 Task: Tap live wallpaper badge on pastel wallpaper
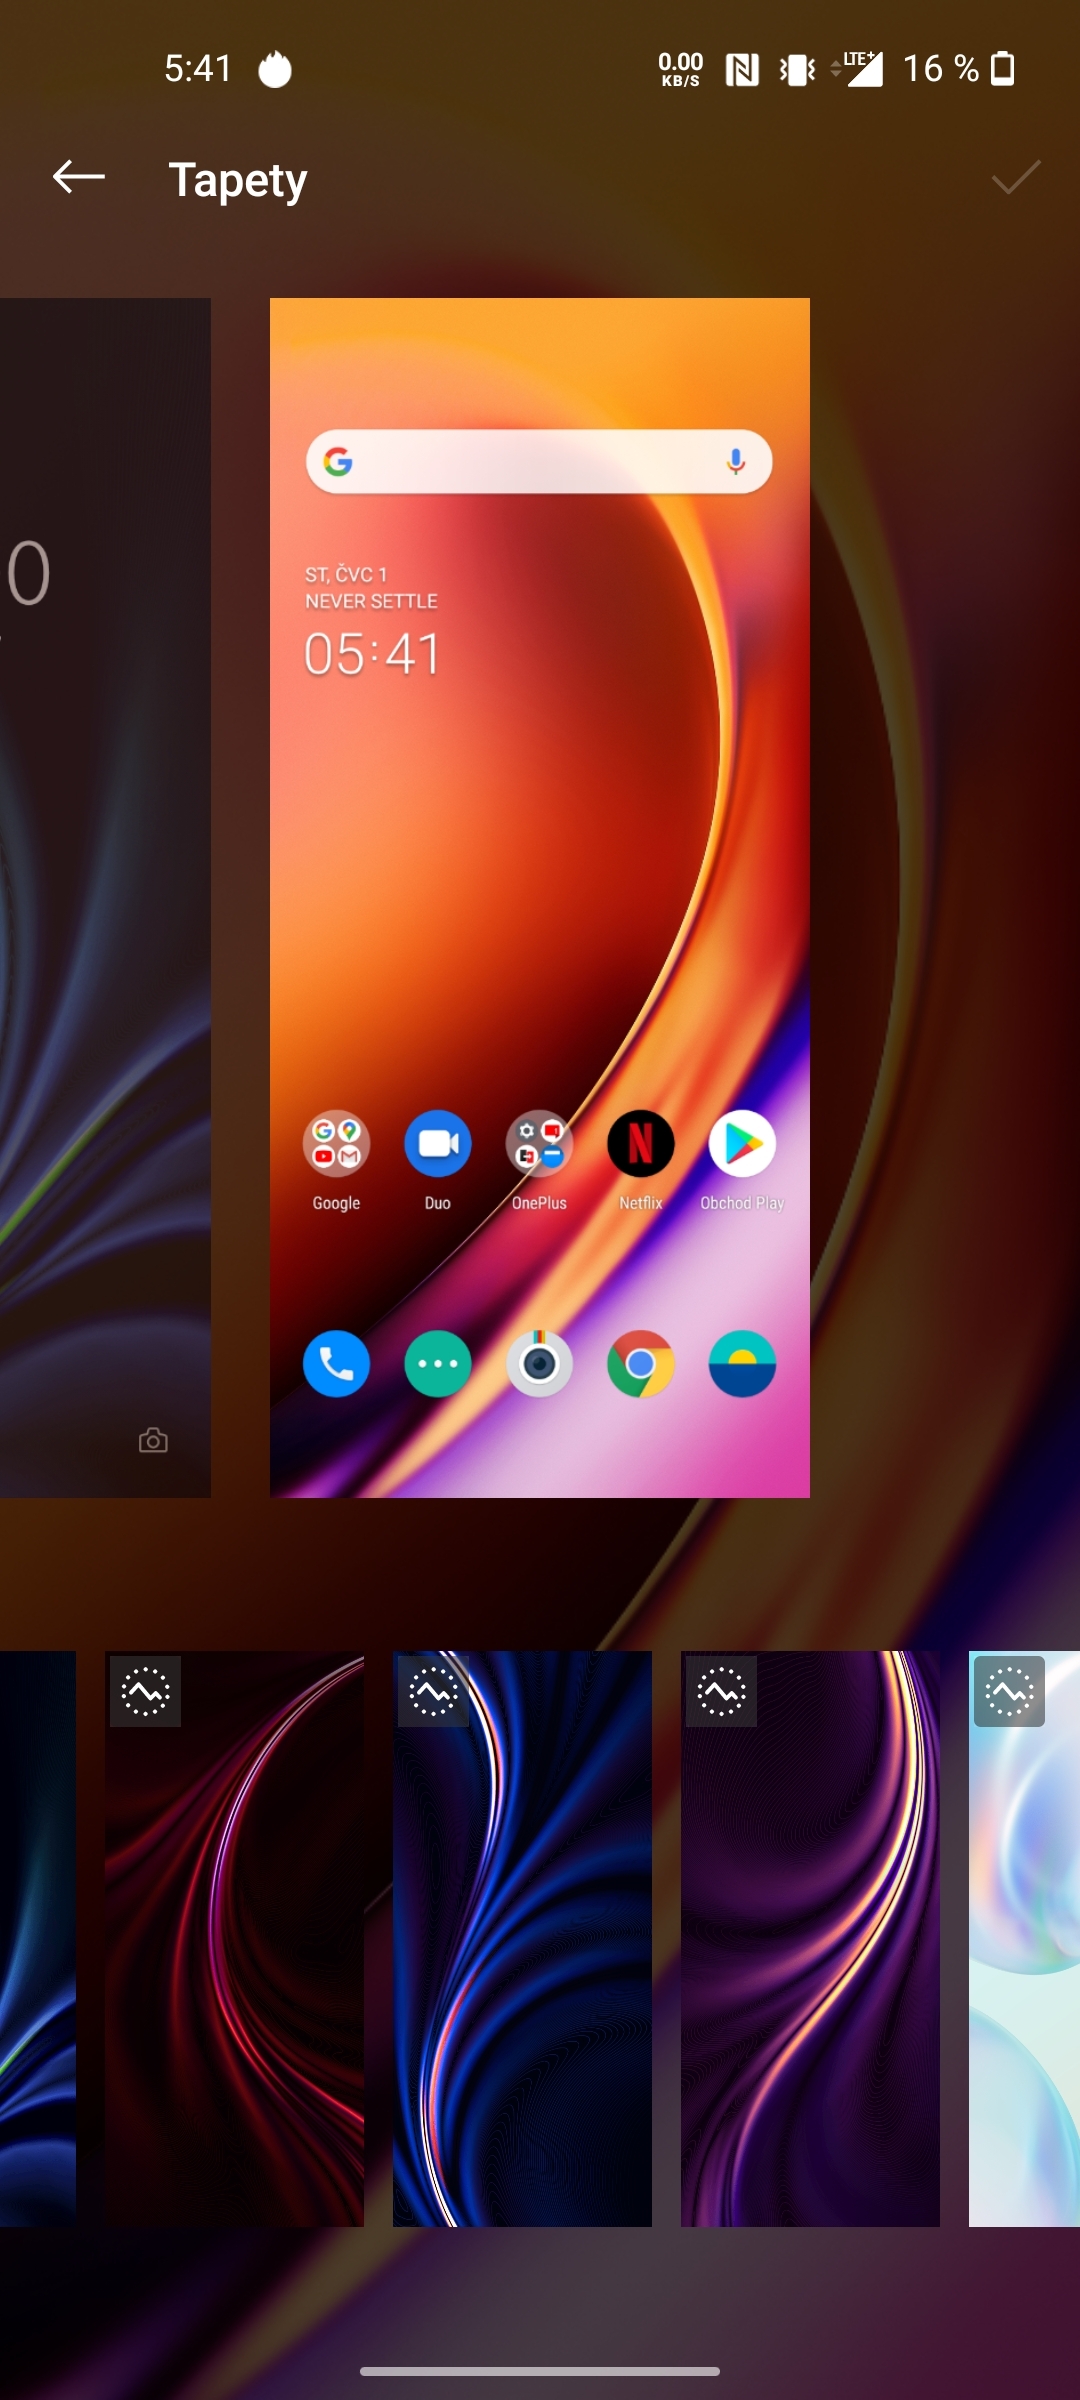click(1009, 1692)
